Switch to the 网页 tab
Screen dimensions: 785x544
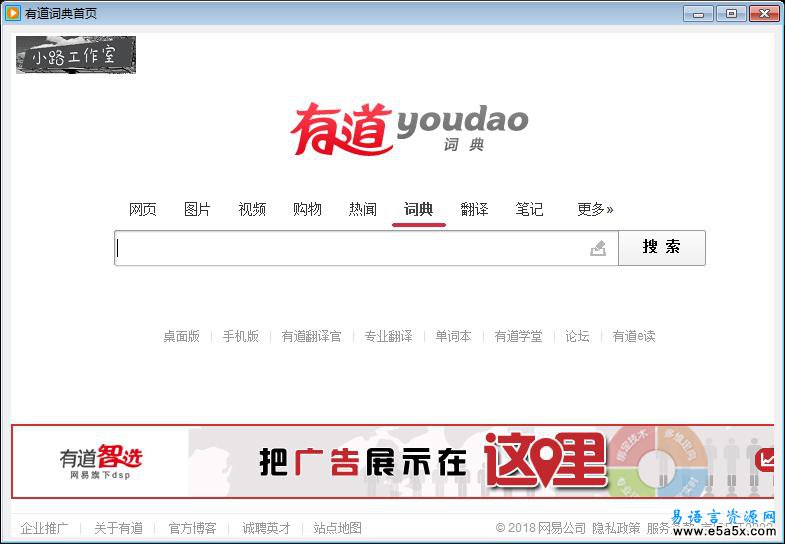point(143,209)
